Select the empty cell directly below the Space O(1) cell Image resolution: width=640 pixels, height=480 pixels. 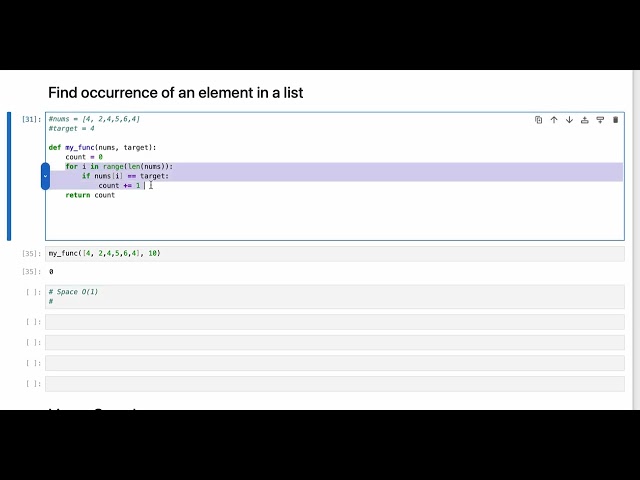click(x=335, y=322)
